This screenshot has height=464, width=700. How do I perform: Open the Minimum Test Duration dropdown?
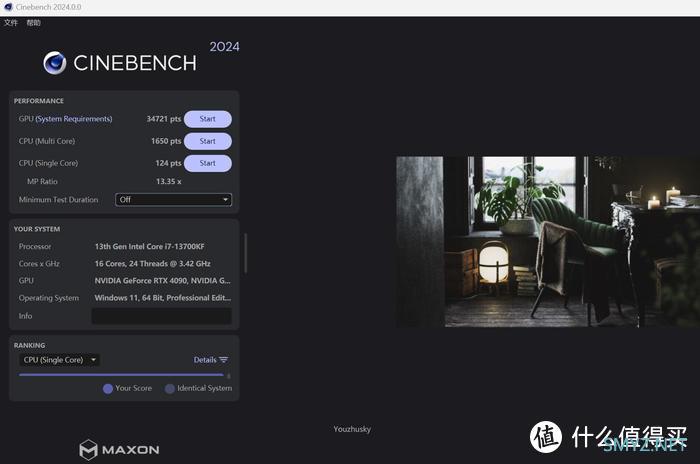coord(173,200)
